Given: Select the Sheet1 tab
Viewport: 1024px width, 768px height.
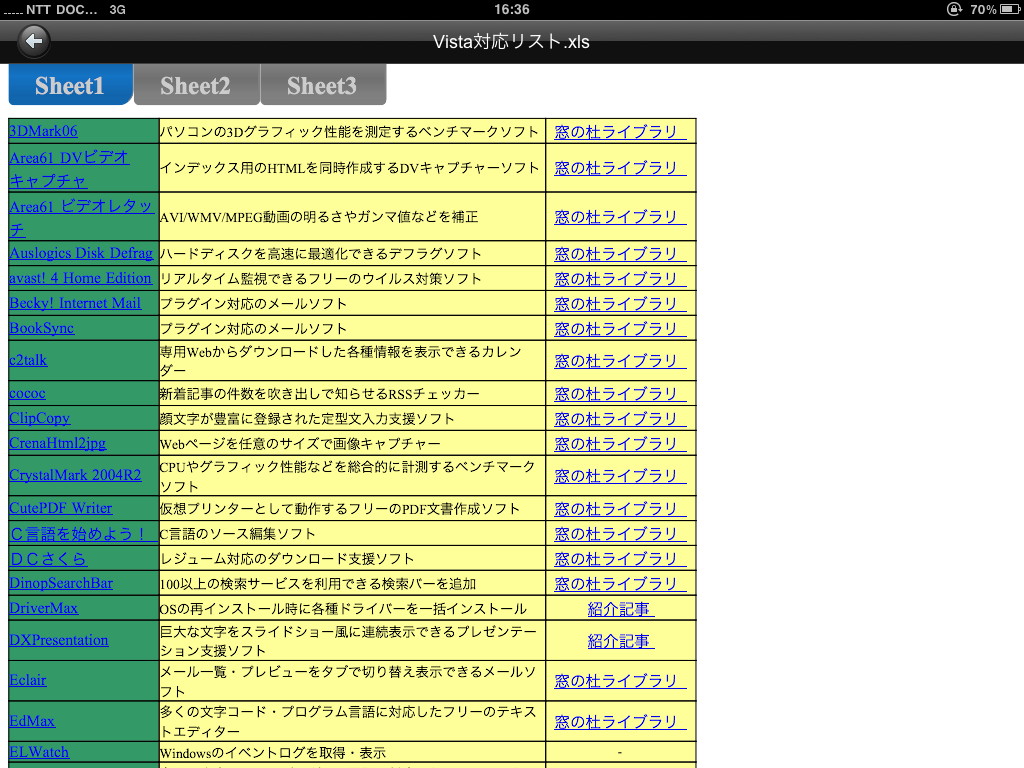Looking at the screenshot, I should pyautogui.click(x=69, y=84).
